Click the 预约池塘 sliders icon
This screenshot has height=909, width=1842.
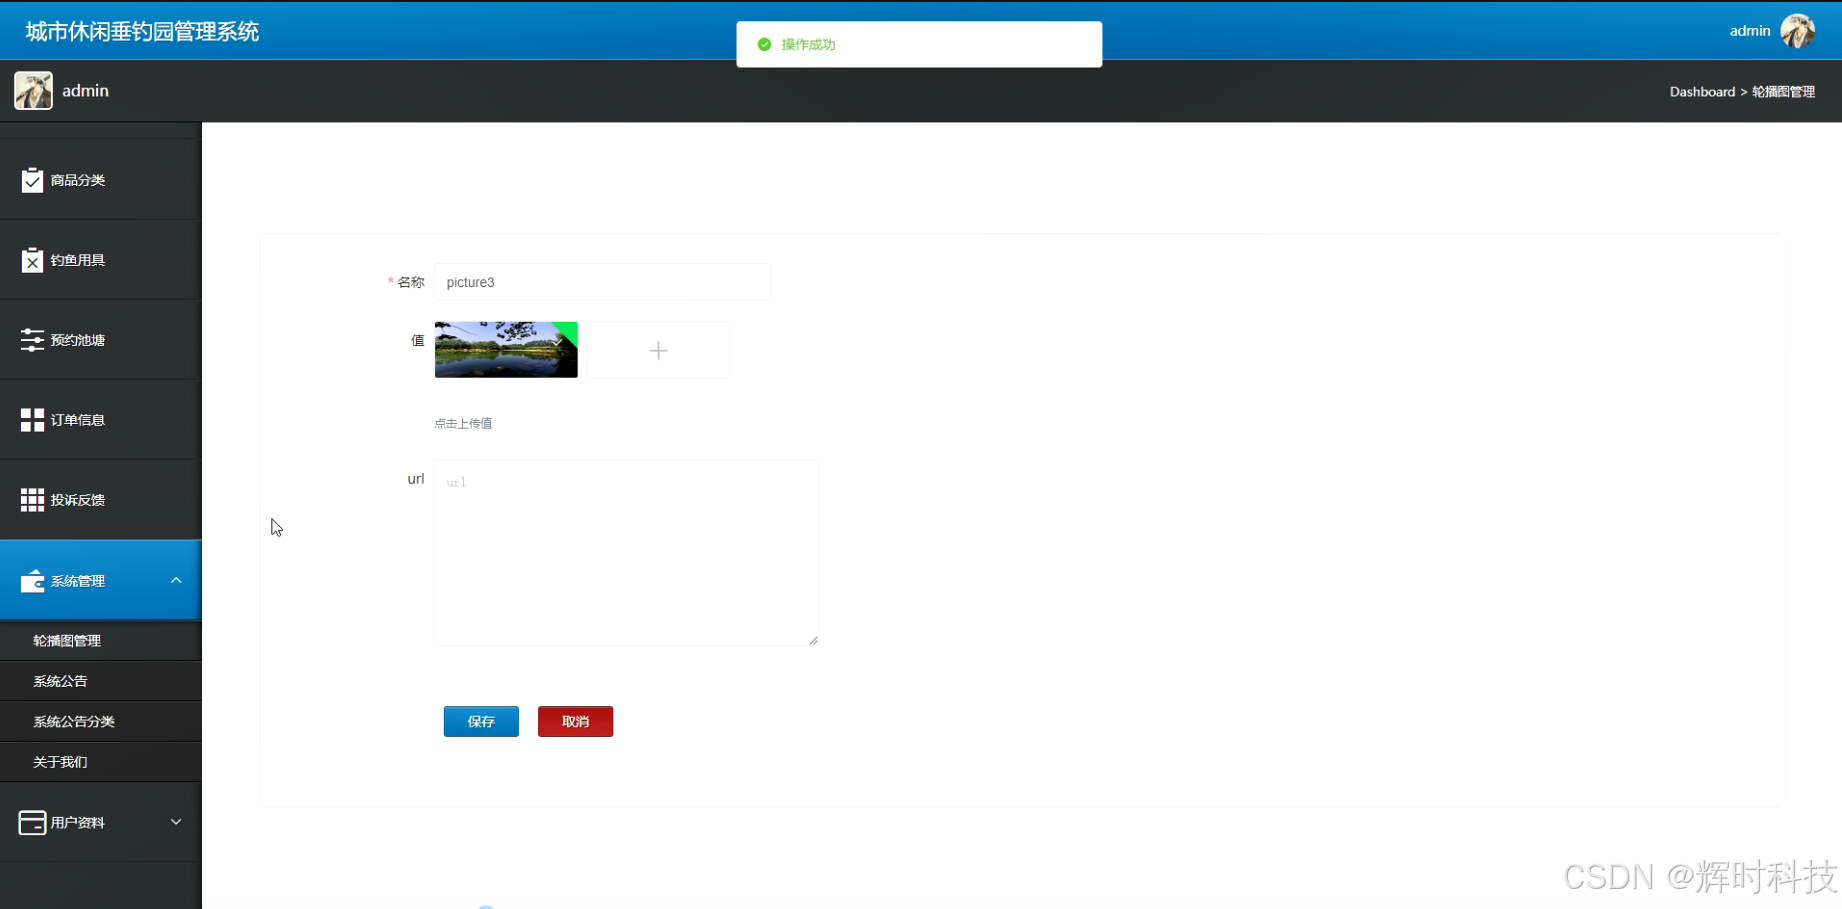click(32, 340)
